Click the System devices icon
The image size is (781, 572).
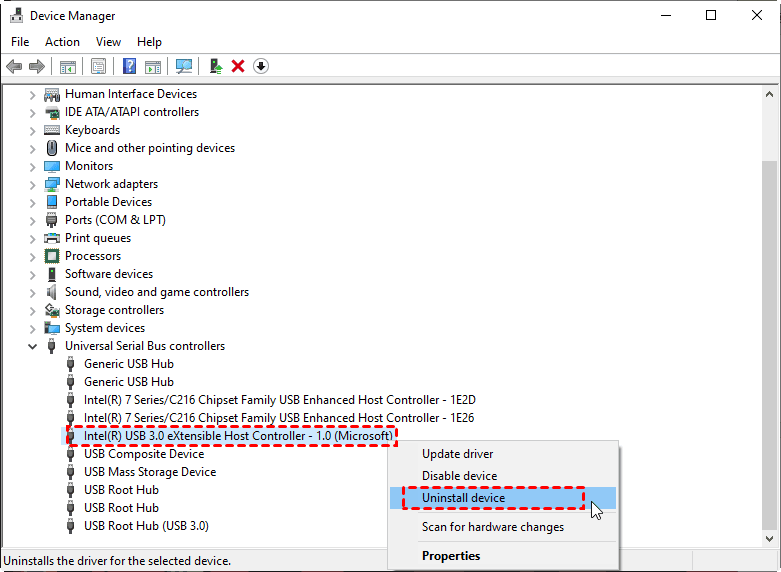tap(52, 328)
